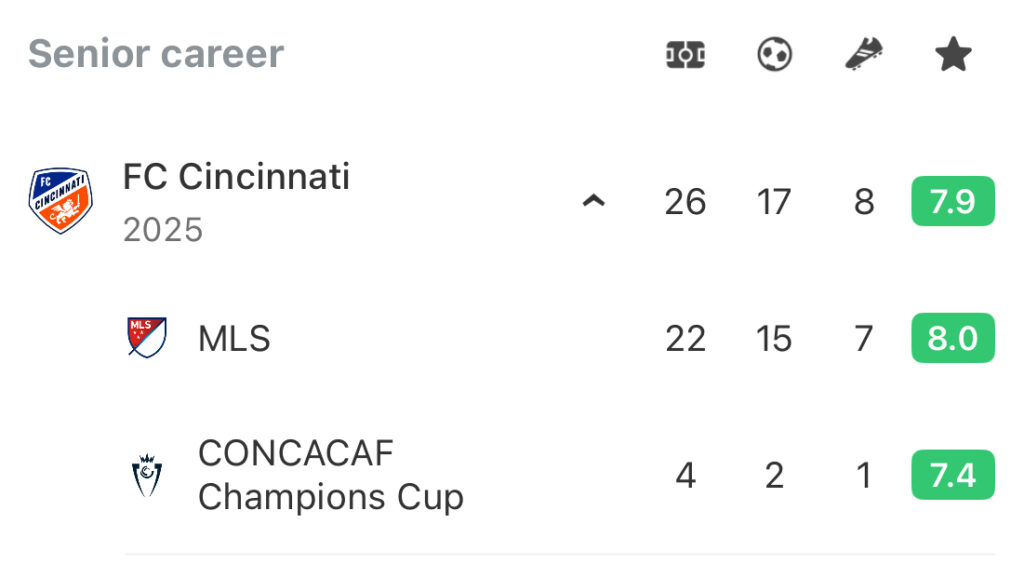This screenshot has height=578, width=1024.
Task: Open the FC Cincinnati team name
Action: [x=236, y=177]
